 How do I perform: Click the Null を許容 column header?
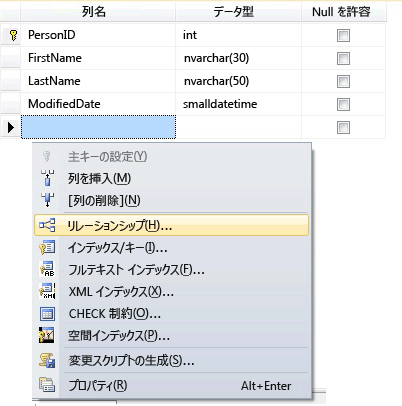coord(344,12)
